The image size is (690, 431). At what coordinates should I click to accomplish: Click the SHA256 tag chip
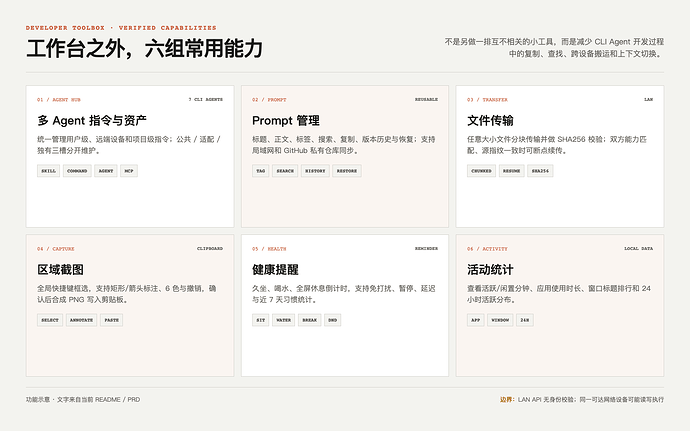540,171
